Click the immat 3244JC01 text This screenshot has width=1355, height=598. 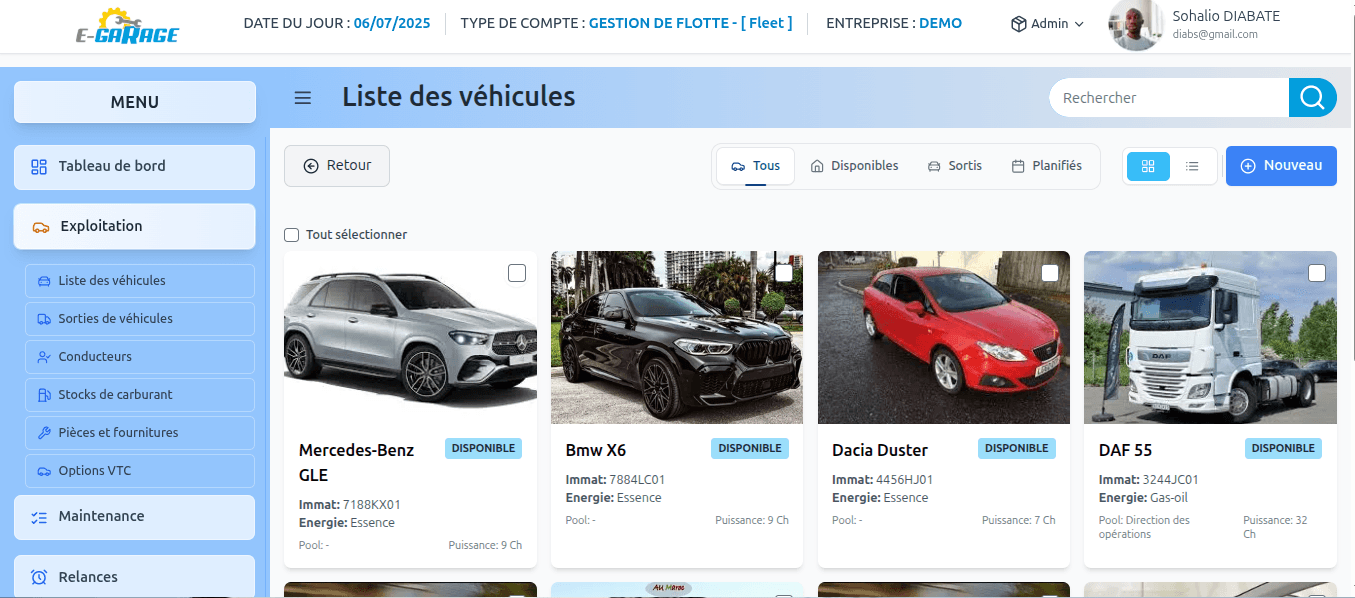(x=1171, y=480)
